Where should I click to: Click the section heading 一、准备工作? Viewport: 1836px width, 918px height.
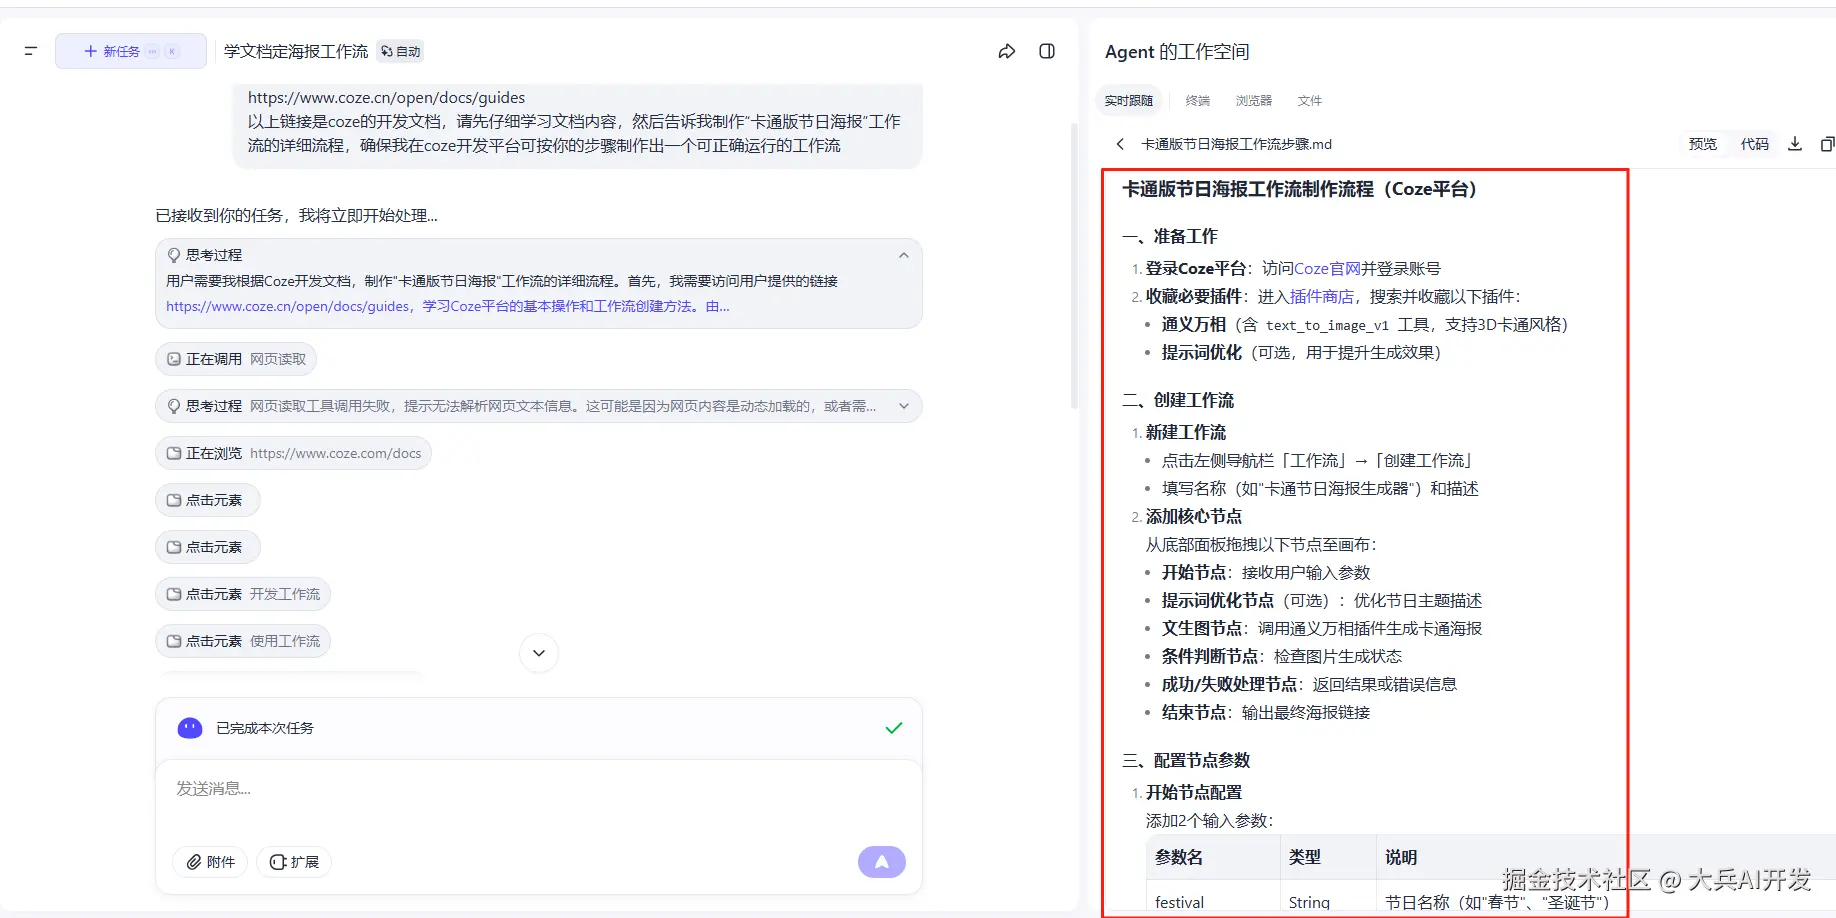1170,236
